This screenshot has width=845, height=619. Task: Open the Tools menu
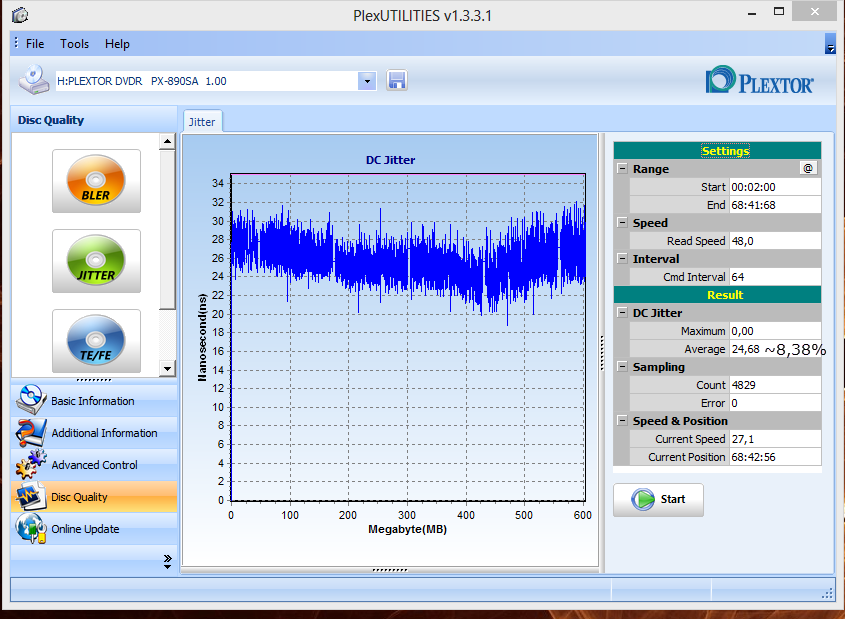click(x=74, y=44)
